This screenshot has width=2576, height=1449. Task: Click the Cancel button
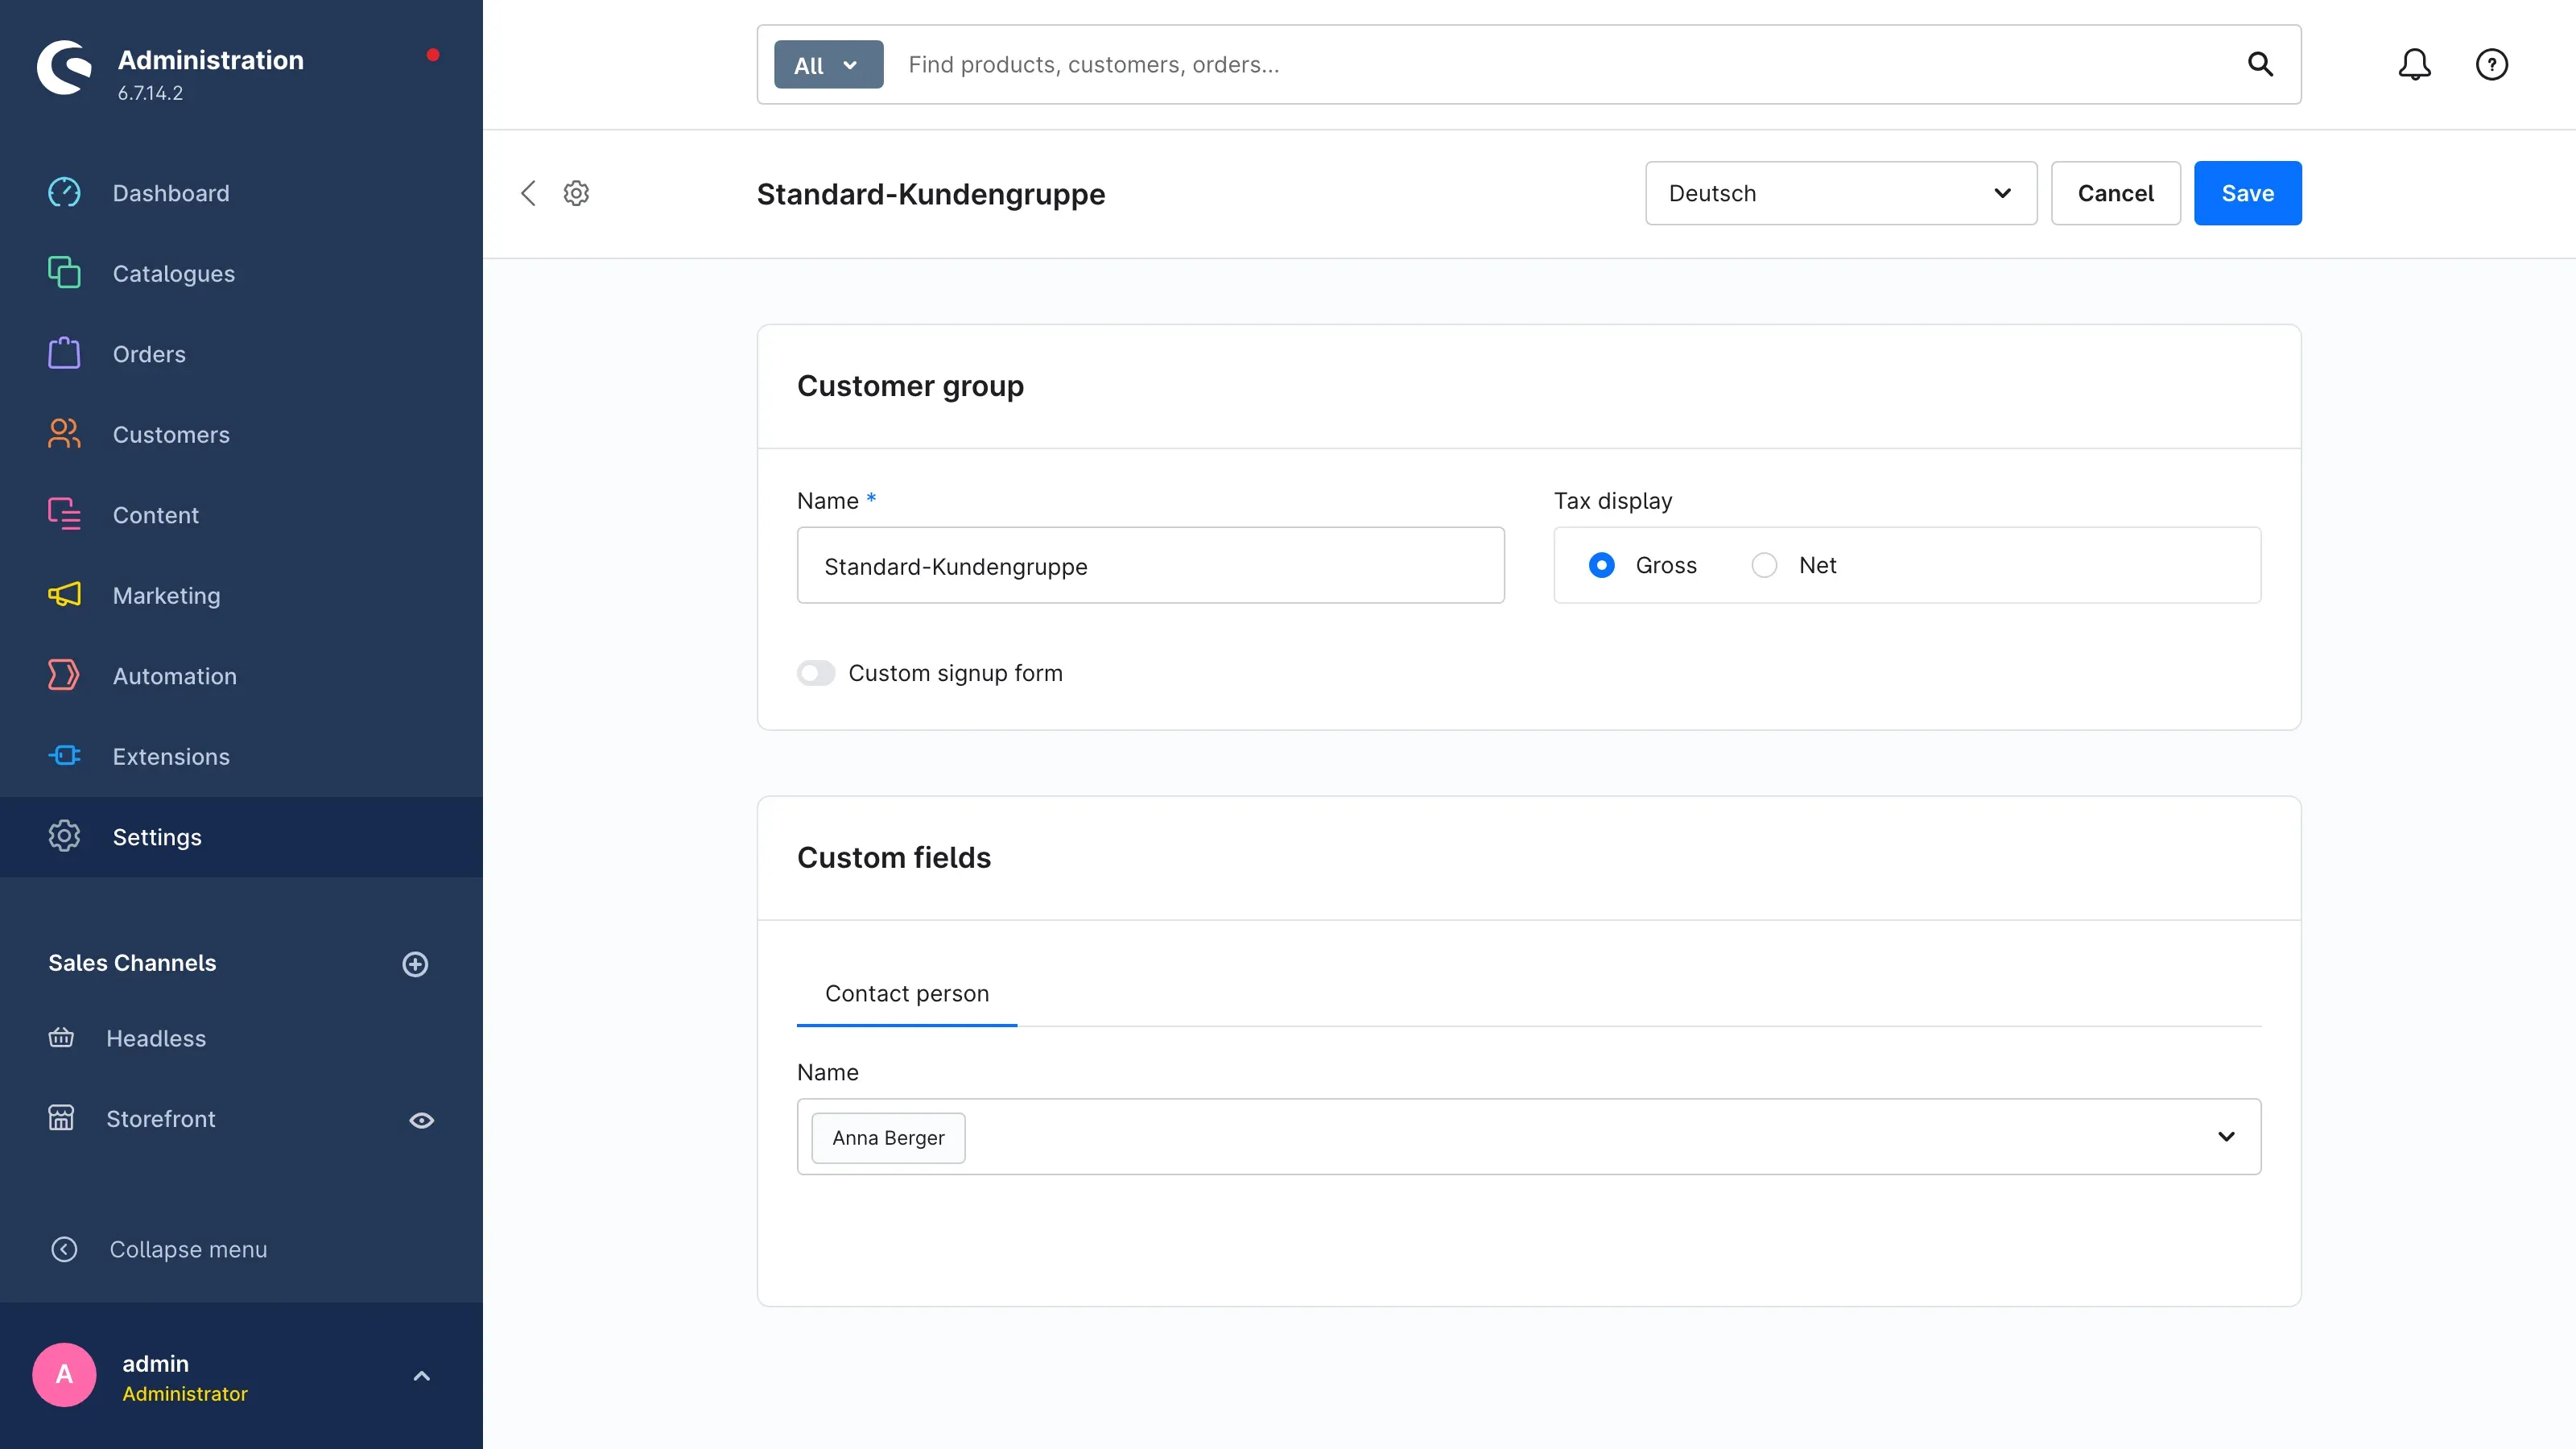tap(2115, 193)
